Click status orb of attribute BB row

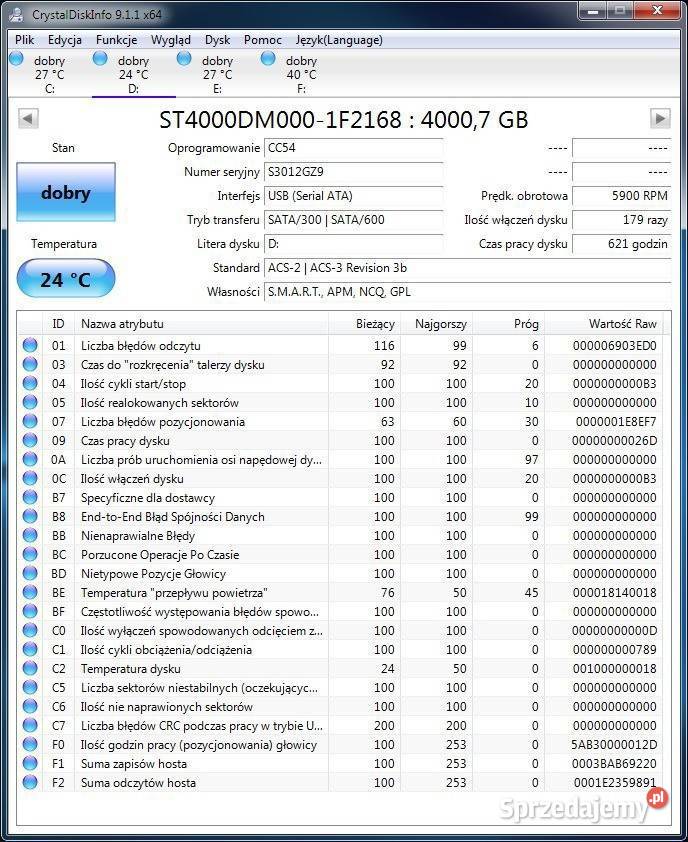coord(30,535)
